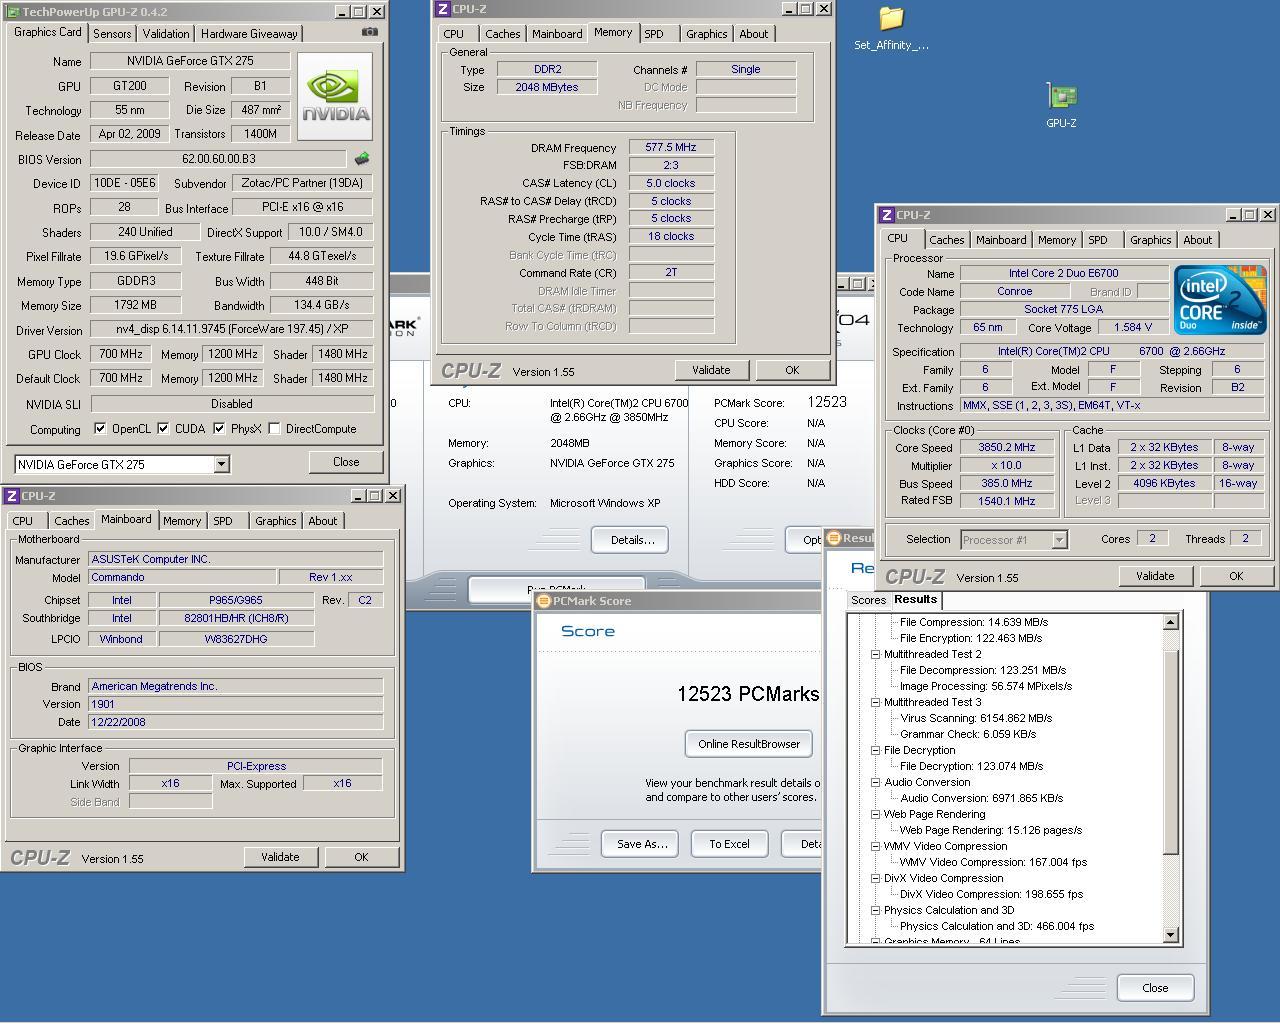Collapse the Web Page Rendering node
Screen dimensions: 1280x1024
[875, 814]
